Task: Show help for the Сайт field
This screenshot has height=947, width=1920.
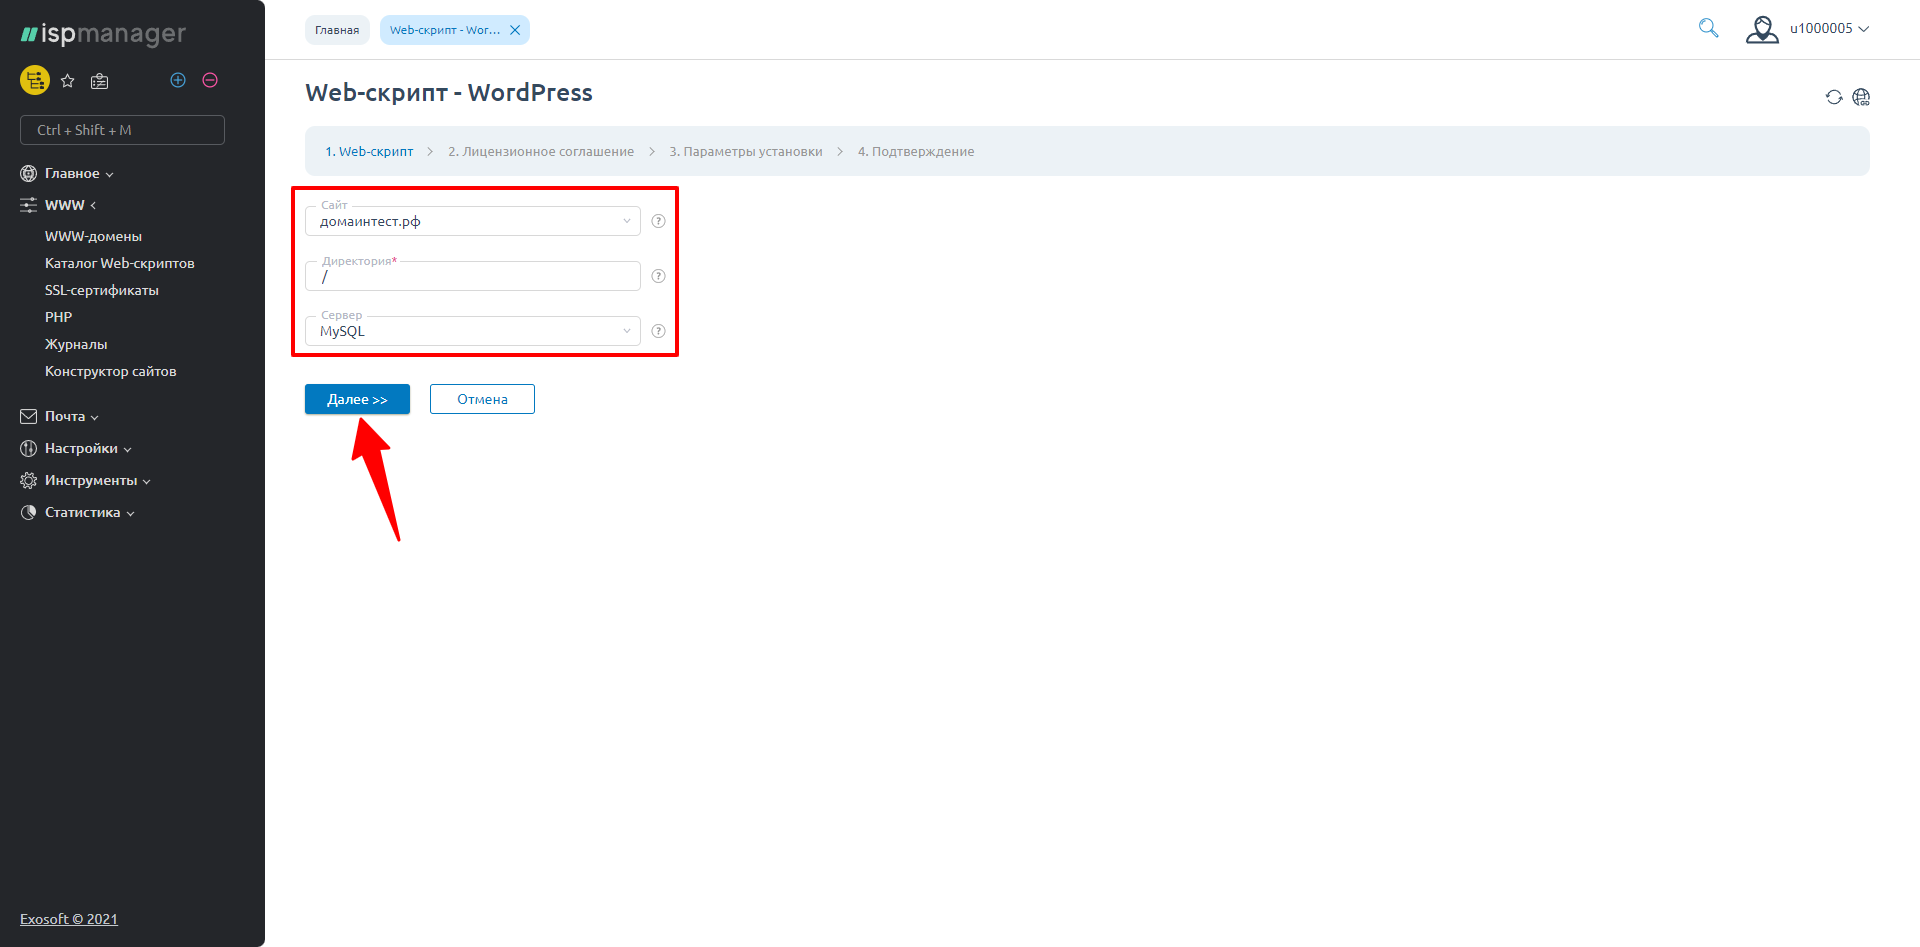Action: tap(658, 221)
